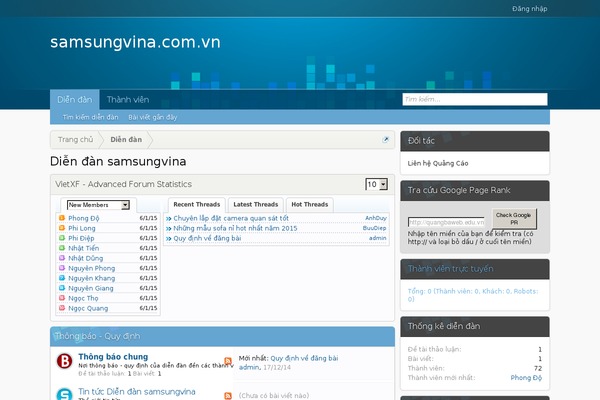Screen dimensions: 600x400
Task: Click the avatar icon beside Nguyên Phong
Action: click(62, 268)
